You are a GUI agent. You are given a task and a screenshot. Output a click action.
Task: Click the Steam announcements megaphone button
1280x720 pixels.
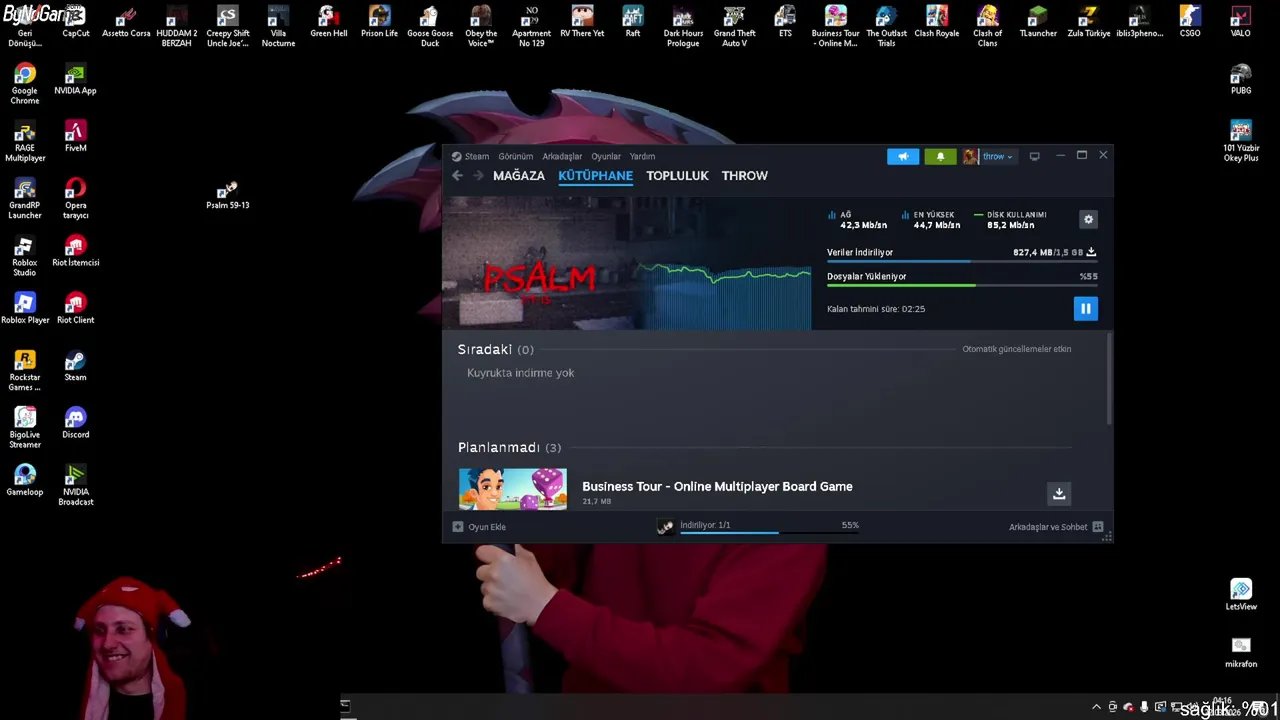(903, 156)
